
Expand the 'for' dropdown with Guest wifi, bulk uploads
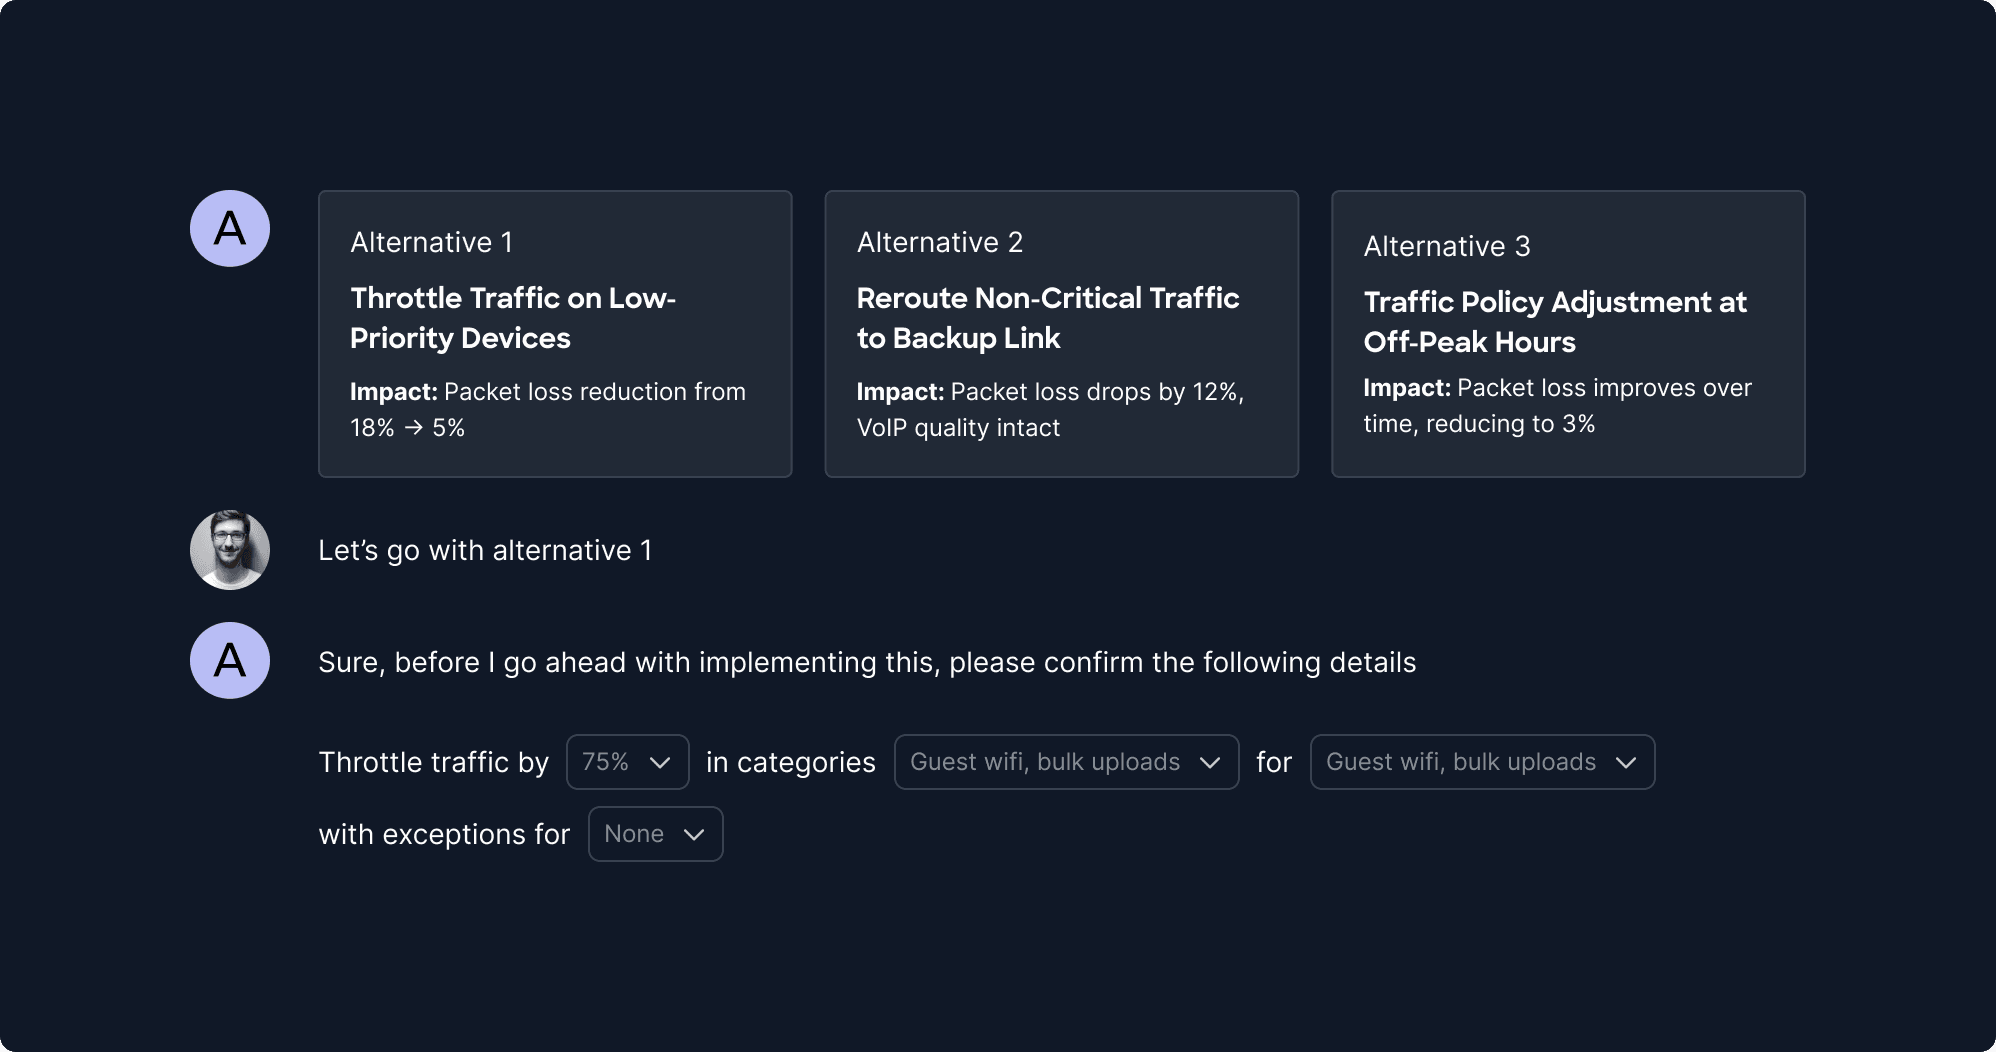coord(1481,761)
